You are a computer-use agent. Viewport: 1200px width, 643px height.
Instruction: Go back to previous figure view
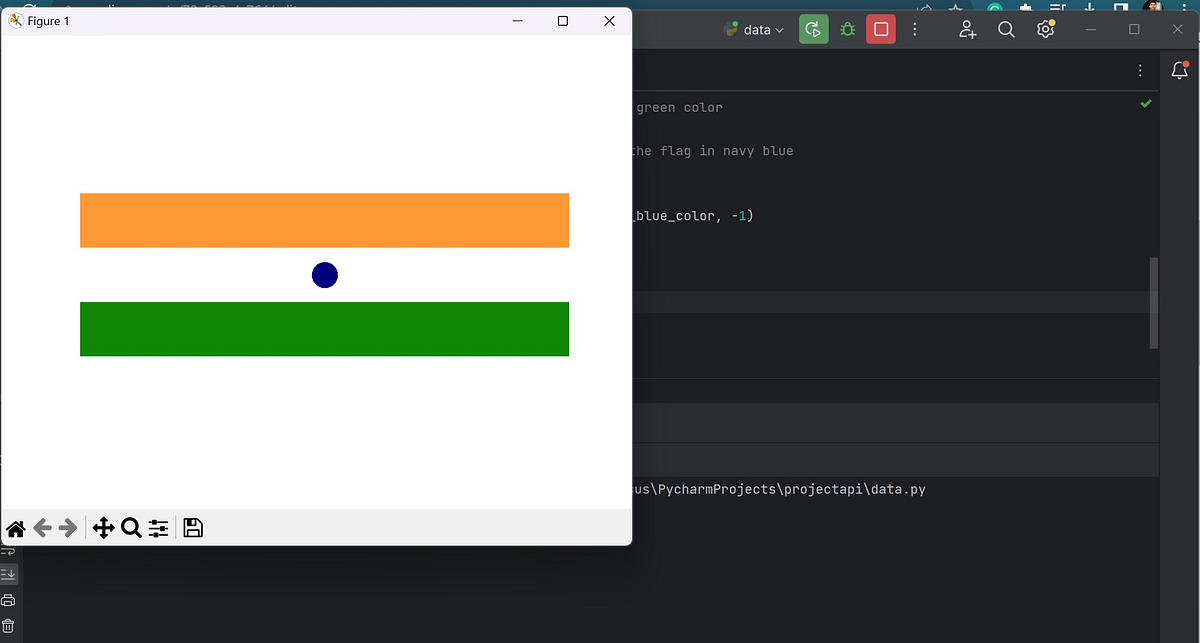[42, 528]
